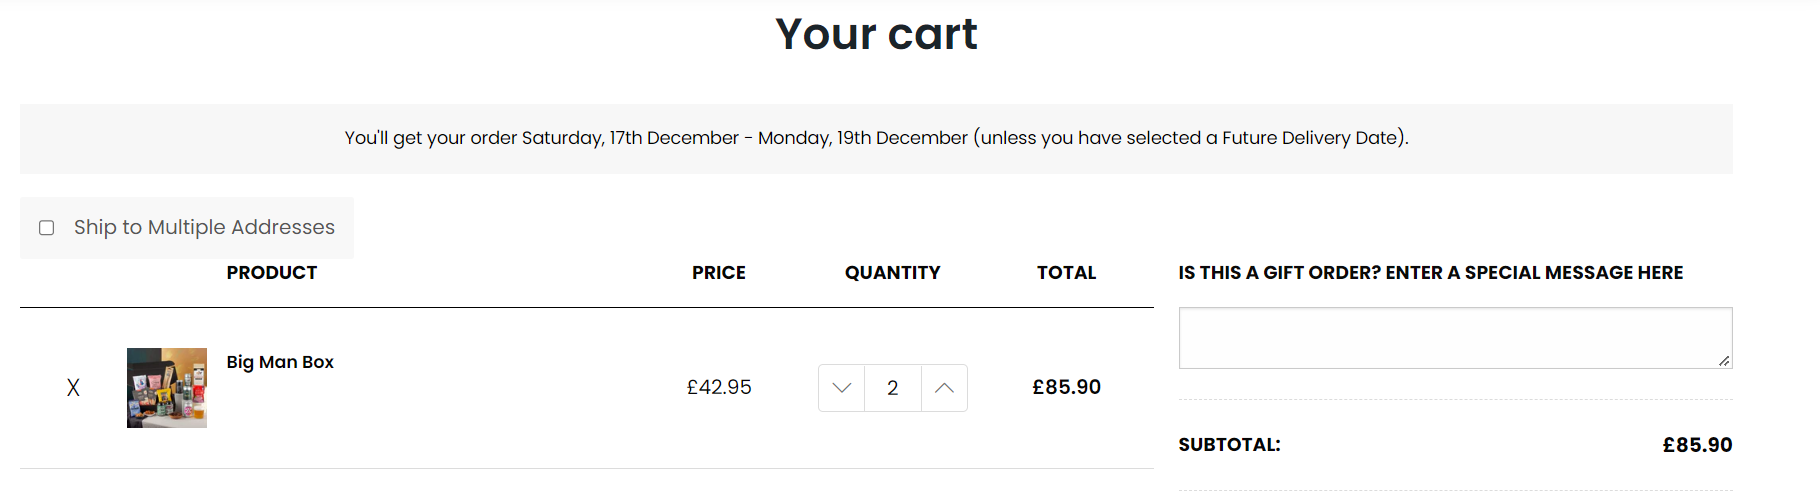
Task: Click the TOTAL column header
Action: click(x=1066, y=273)
